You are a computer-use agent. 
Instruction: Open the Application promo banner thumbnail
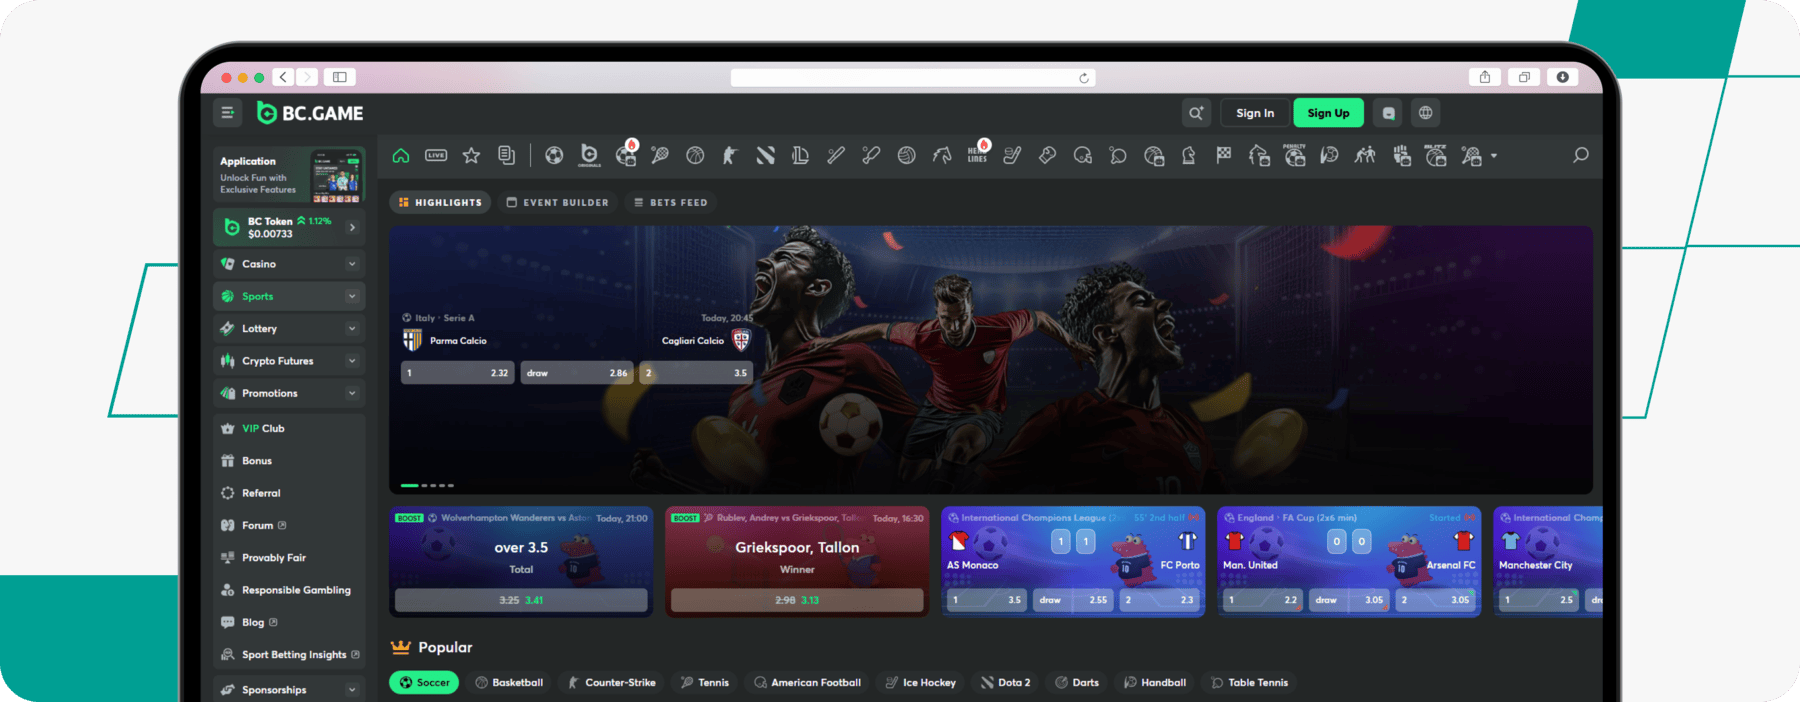point(335,176)
